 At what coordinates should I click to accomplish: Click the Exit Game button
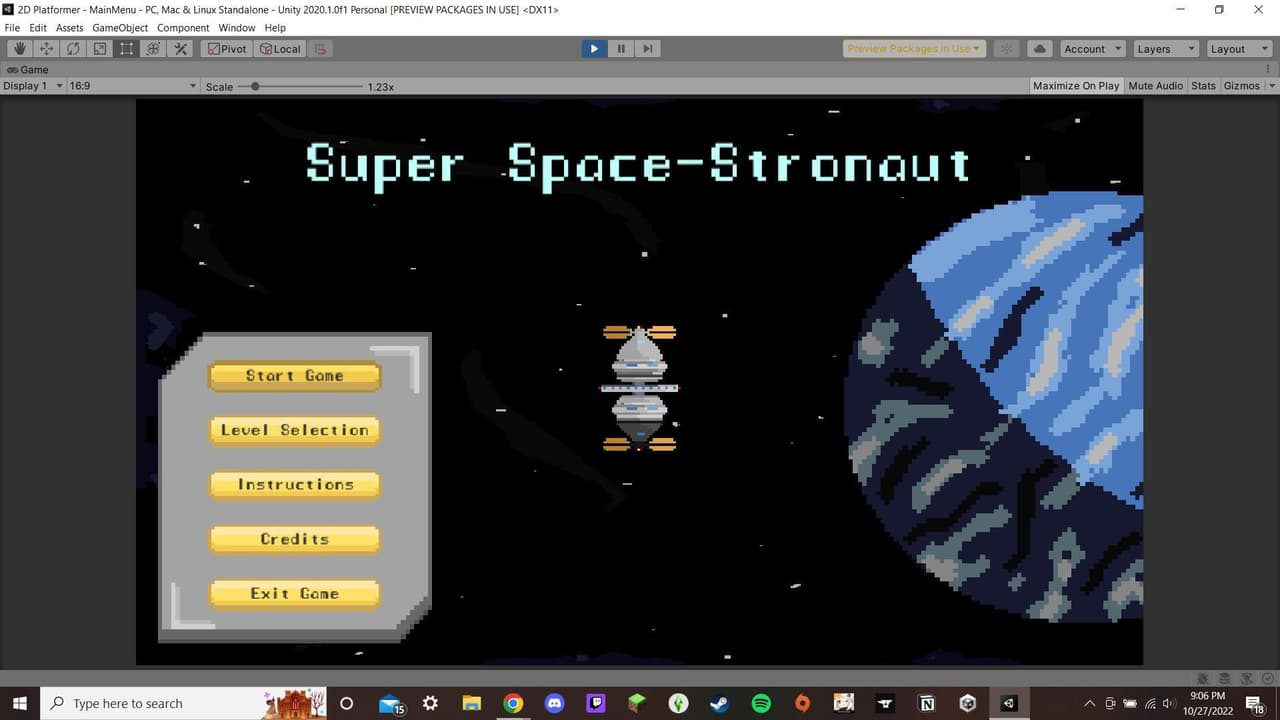point(294,594)
